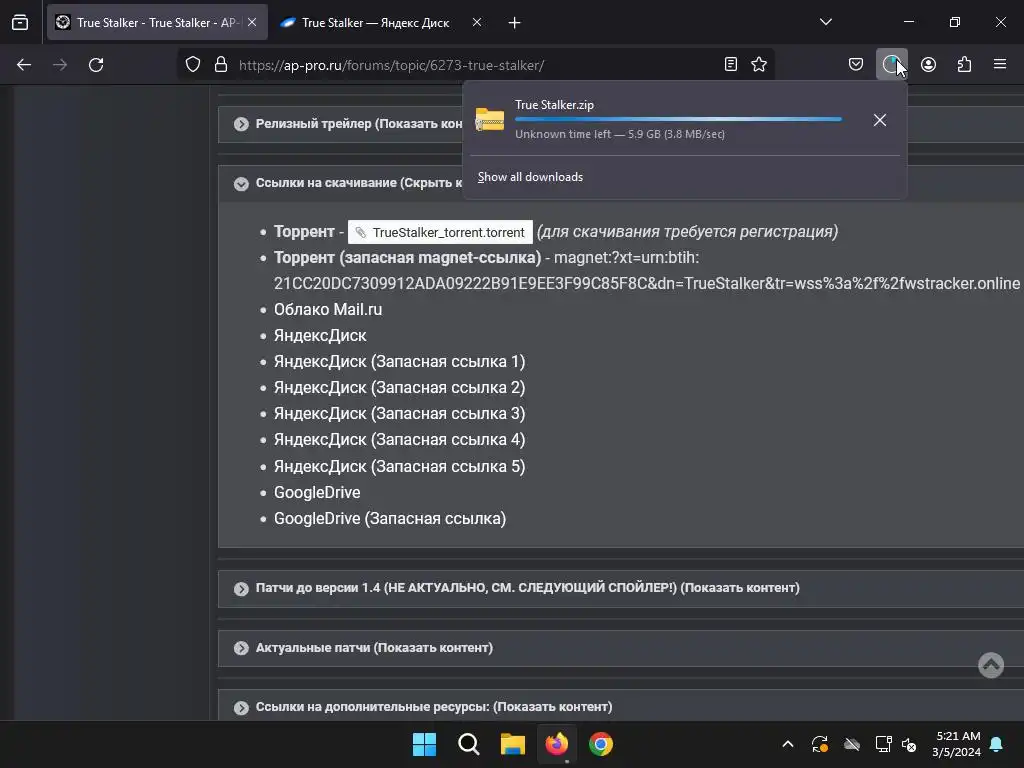Image resolution: width=1024 pixels, height=768 pixels.
Task: Click the OneDrive cloud tray icon
Action: pos(852,744)
